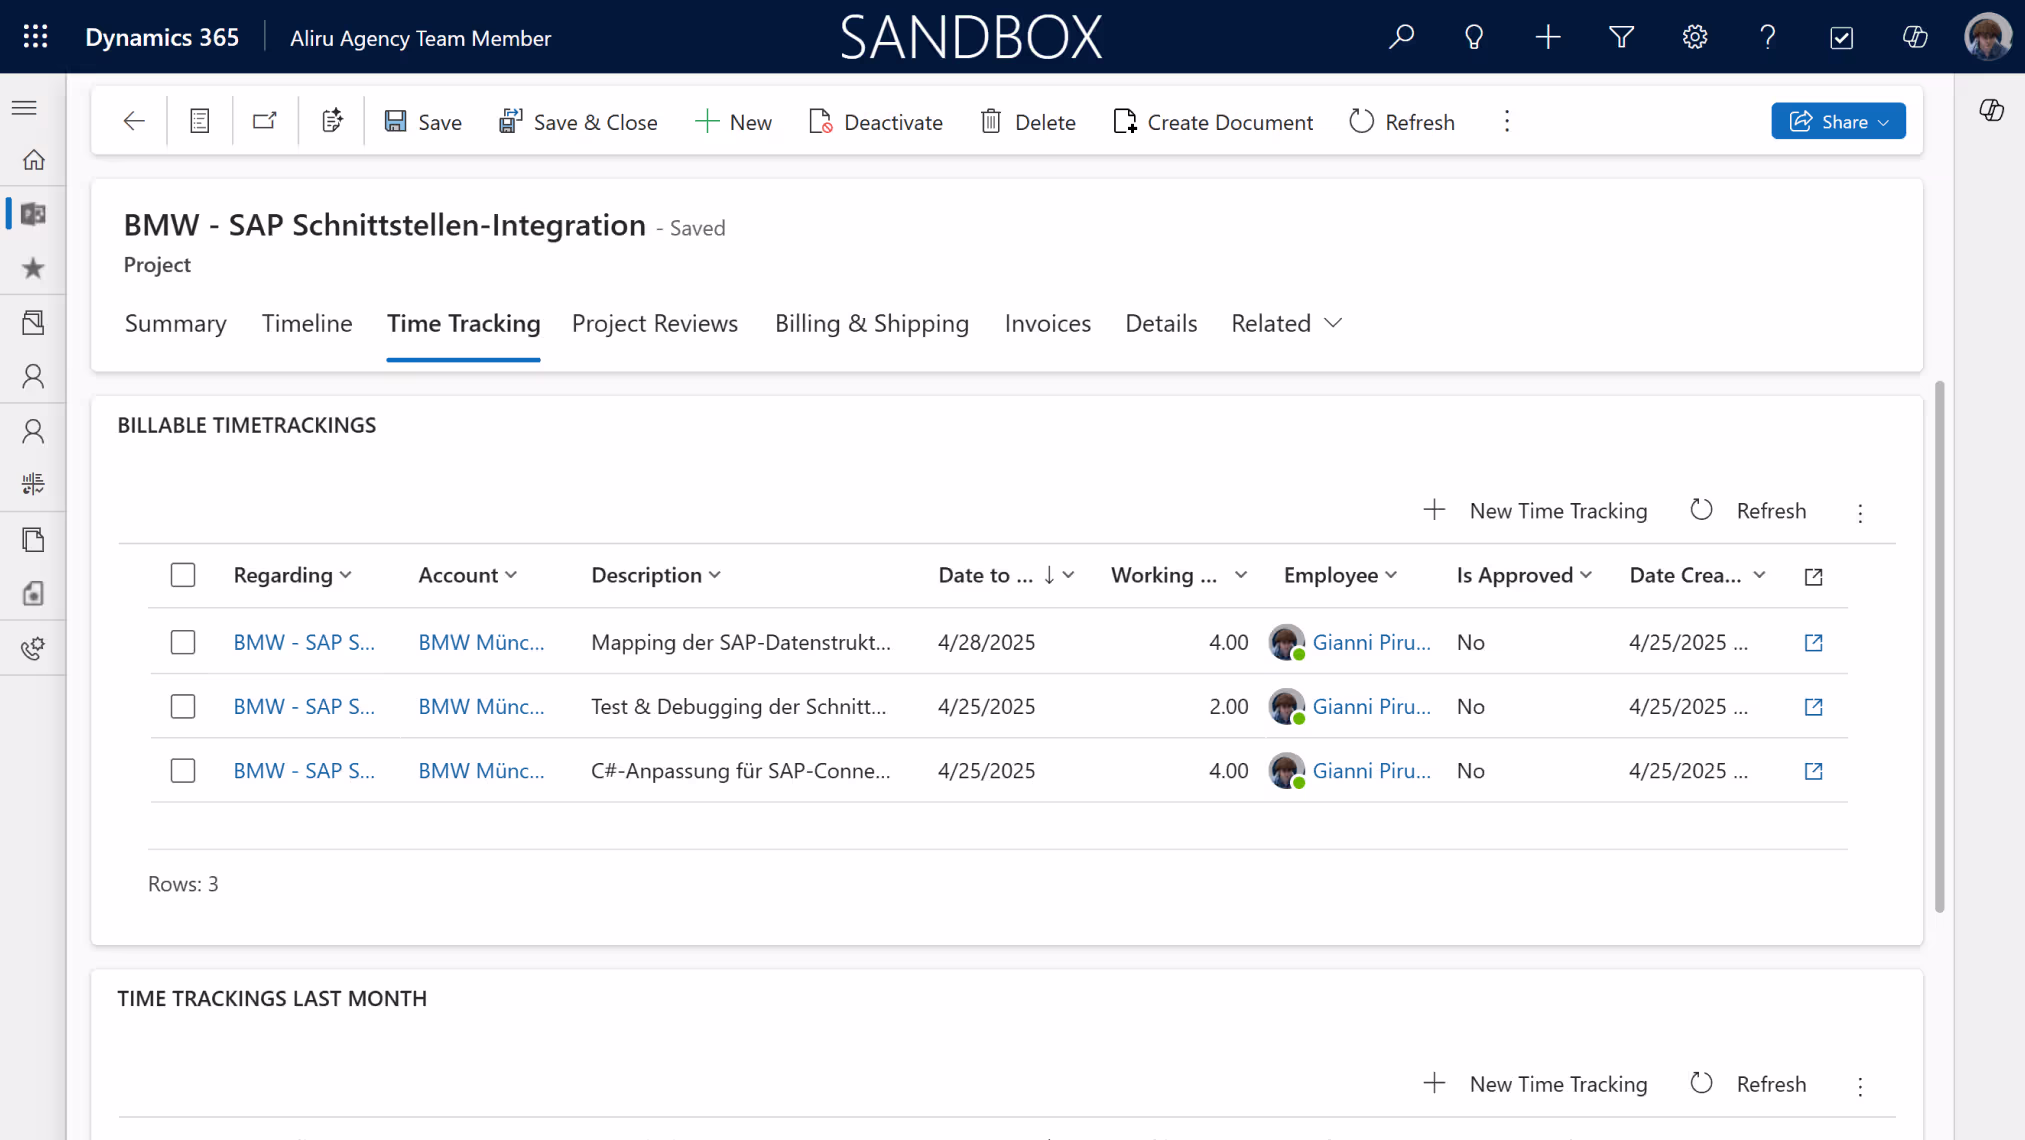Image resolution: width=2025 pixels, height=1140 pixels.
Task: Toggle the hamburger site map menu
Action: [25, 108]
